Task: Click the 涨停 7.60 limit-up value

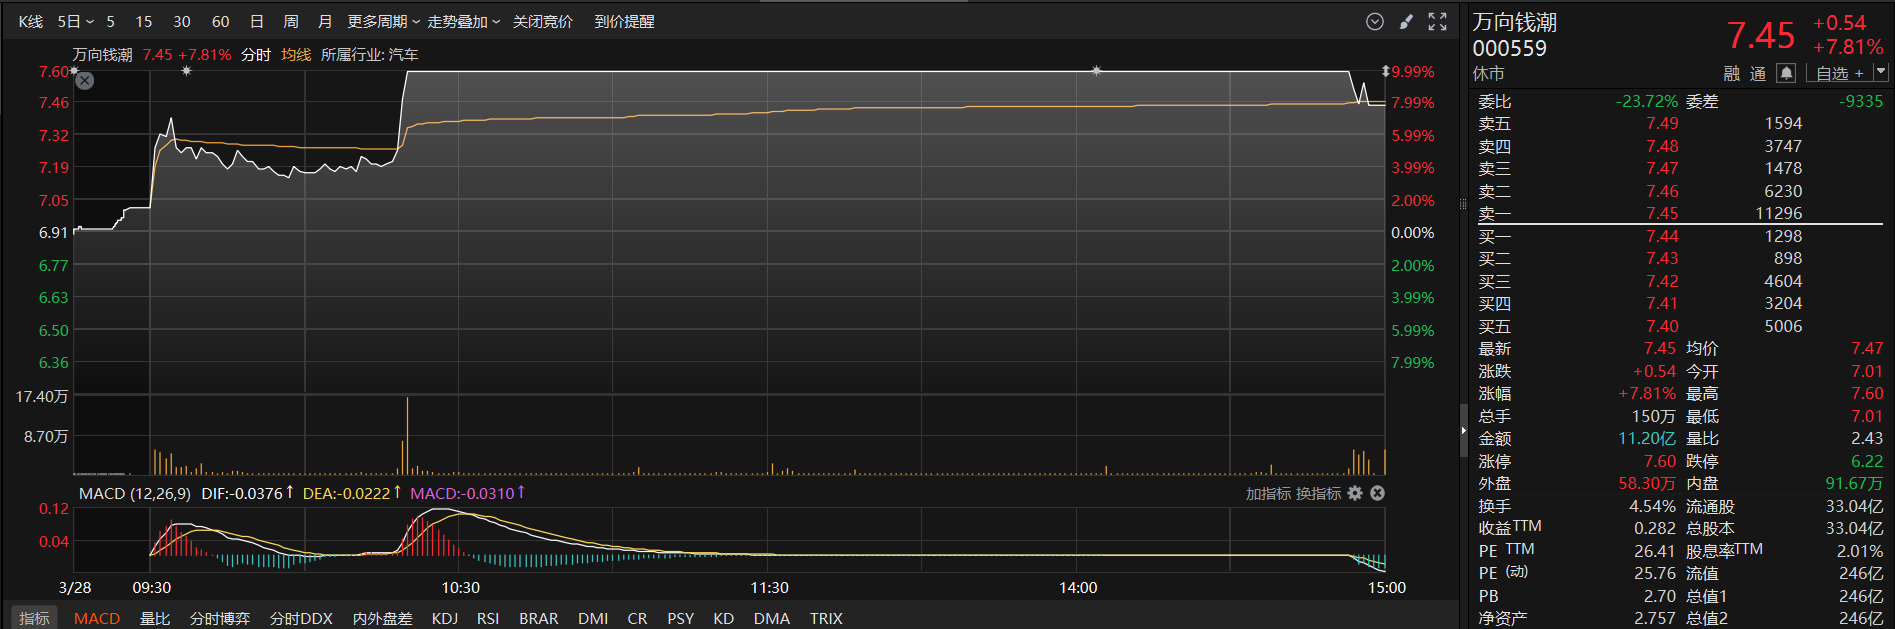Action: [x=1660, y=461]
